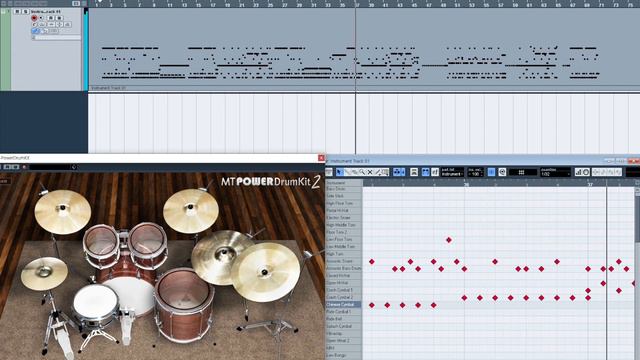Toggle Write automation W button on track

tap(59, 18)
